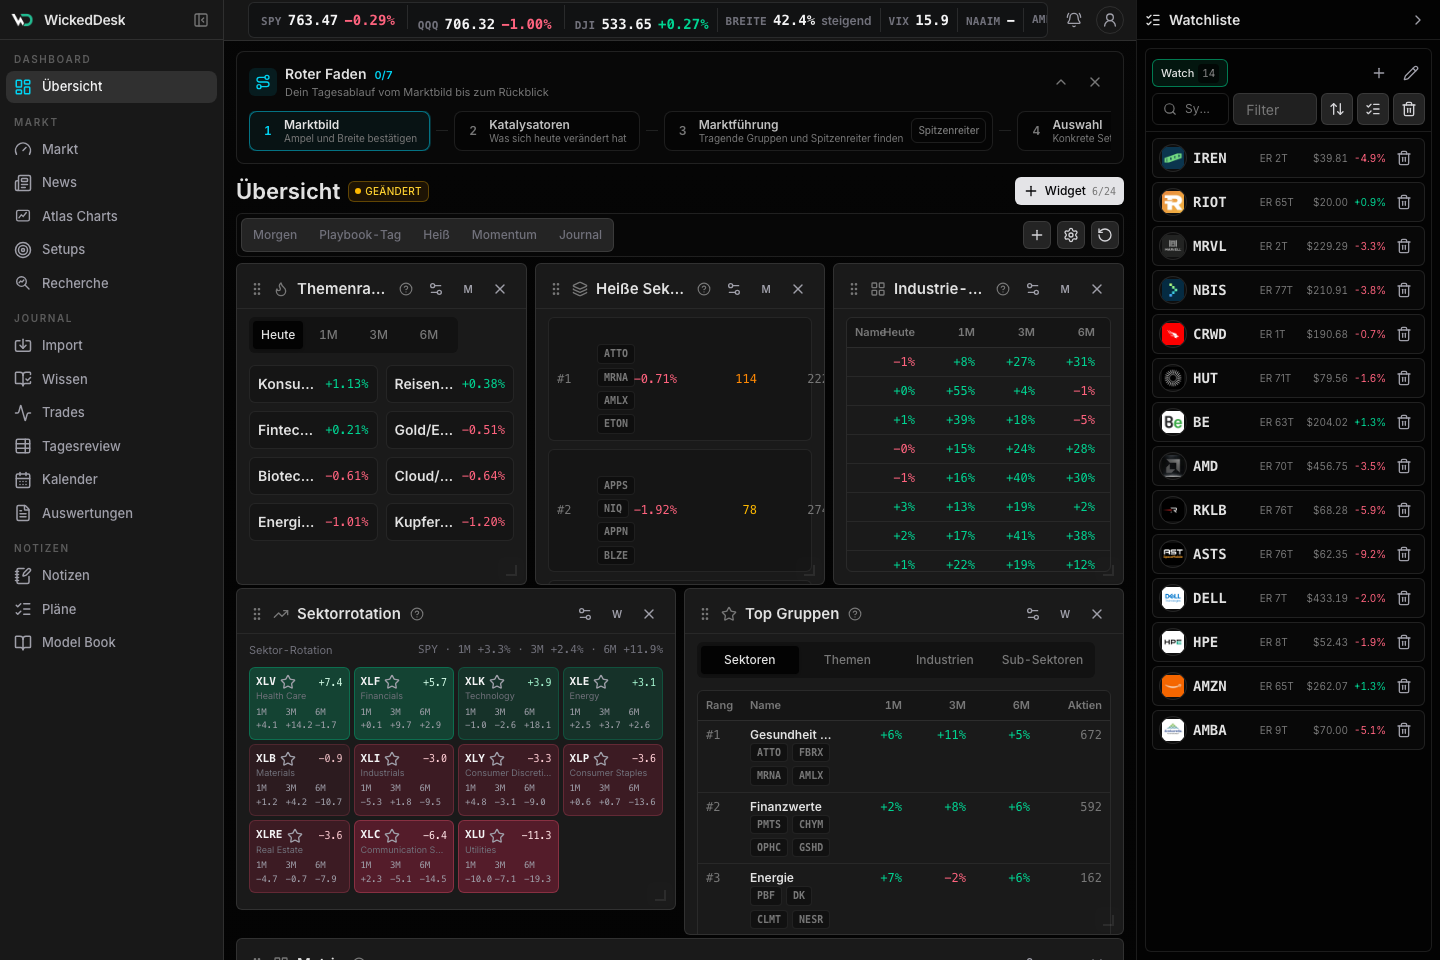
Task: Show Themenradar help info
Action: point(406,289)
